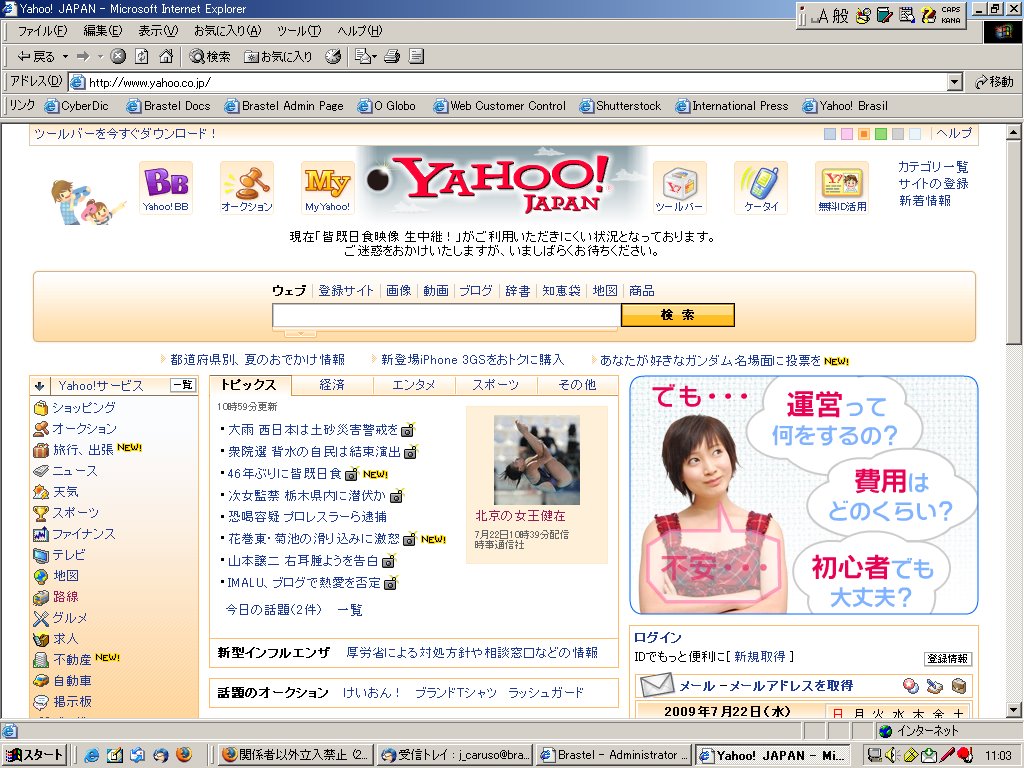Click the 一覧 button in services header
The image size is (1024, 768).
pyautogui.click(x=183, y=385)
